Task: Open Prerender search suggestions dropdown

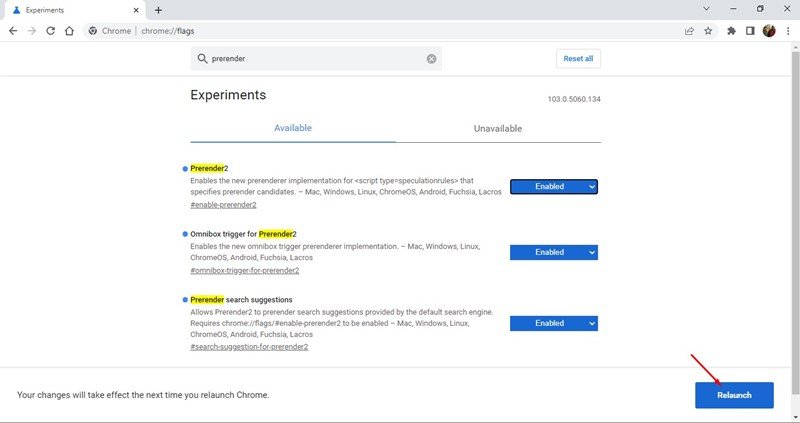Action: [x=554, y=323]
